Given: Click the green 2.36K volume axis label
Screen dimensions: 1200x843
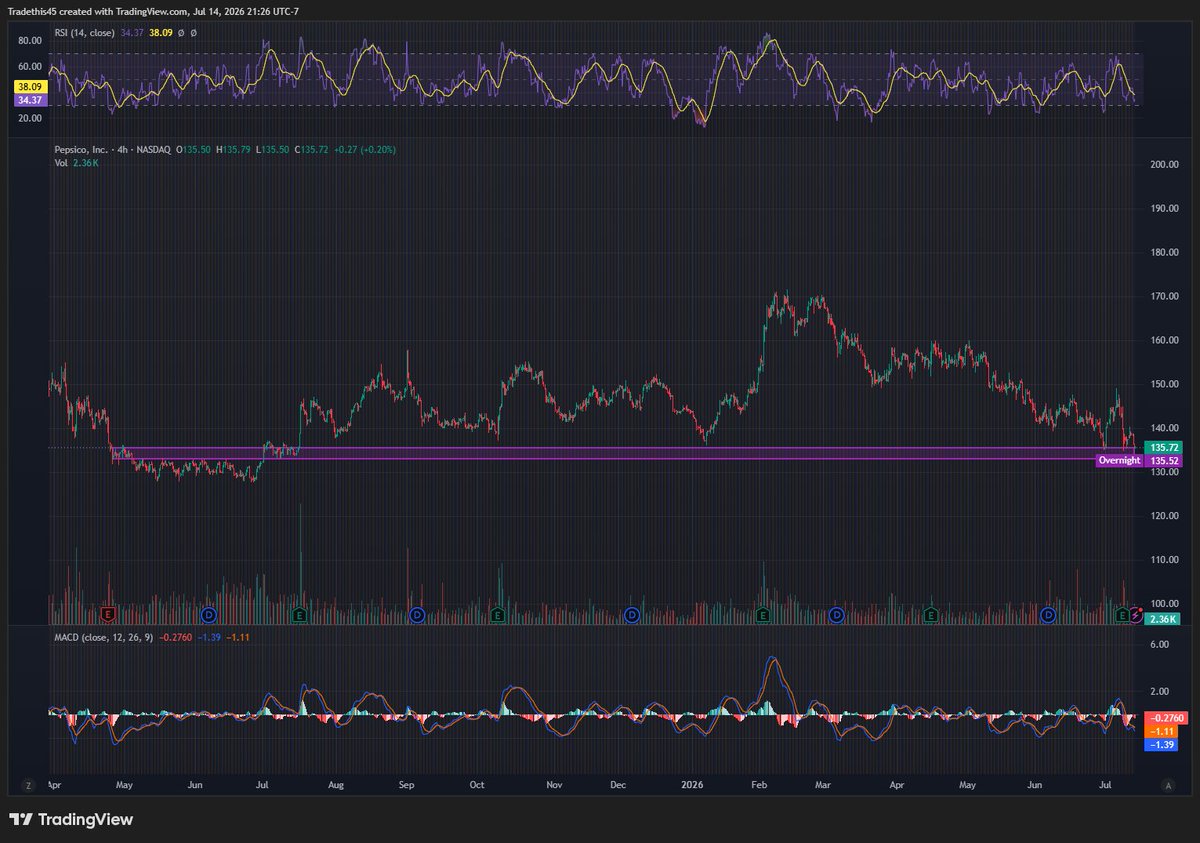Looking at the screenshot, I should click(1162, 619).
